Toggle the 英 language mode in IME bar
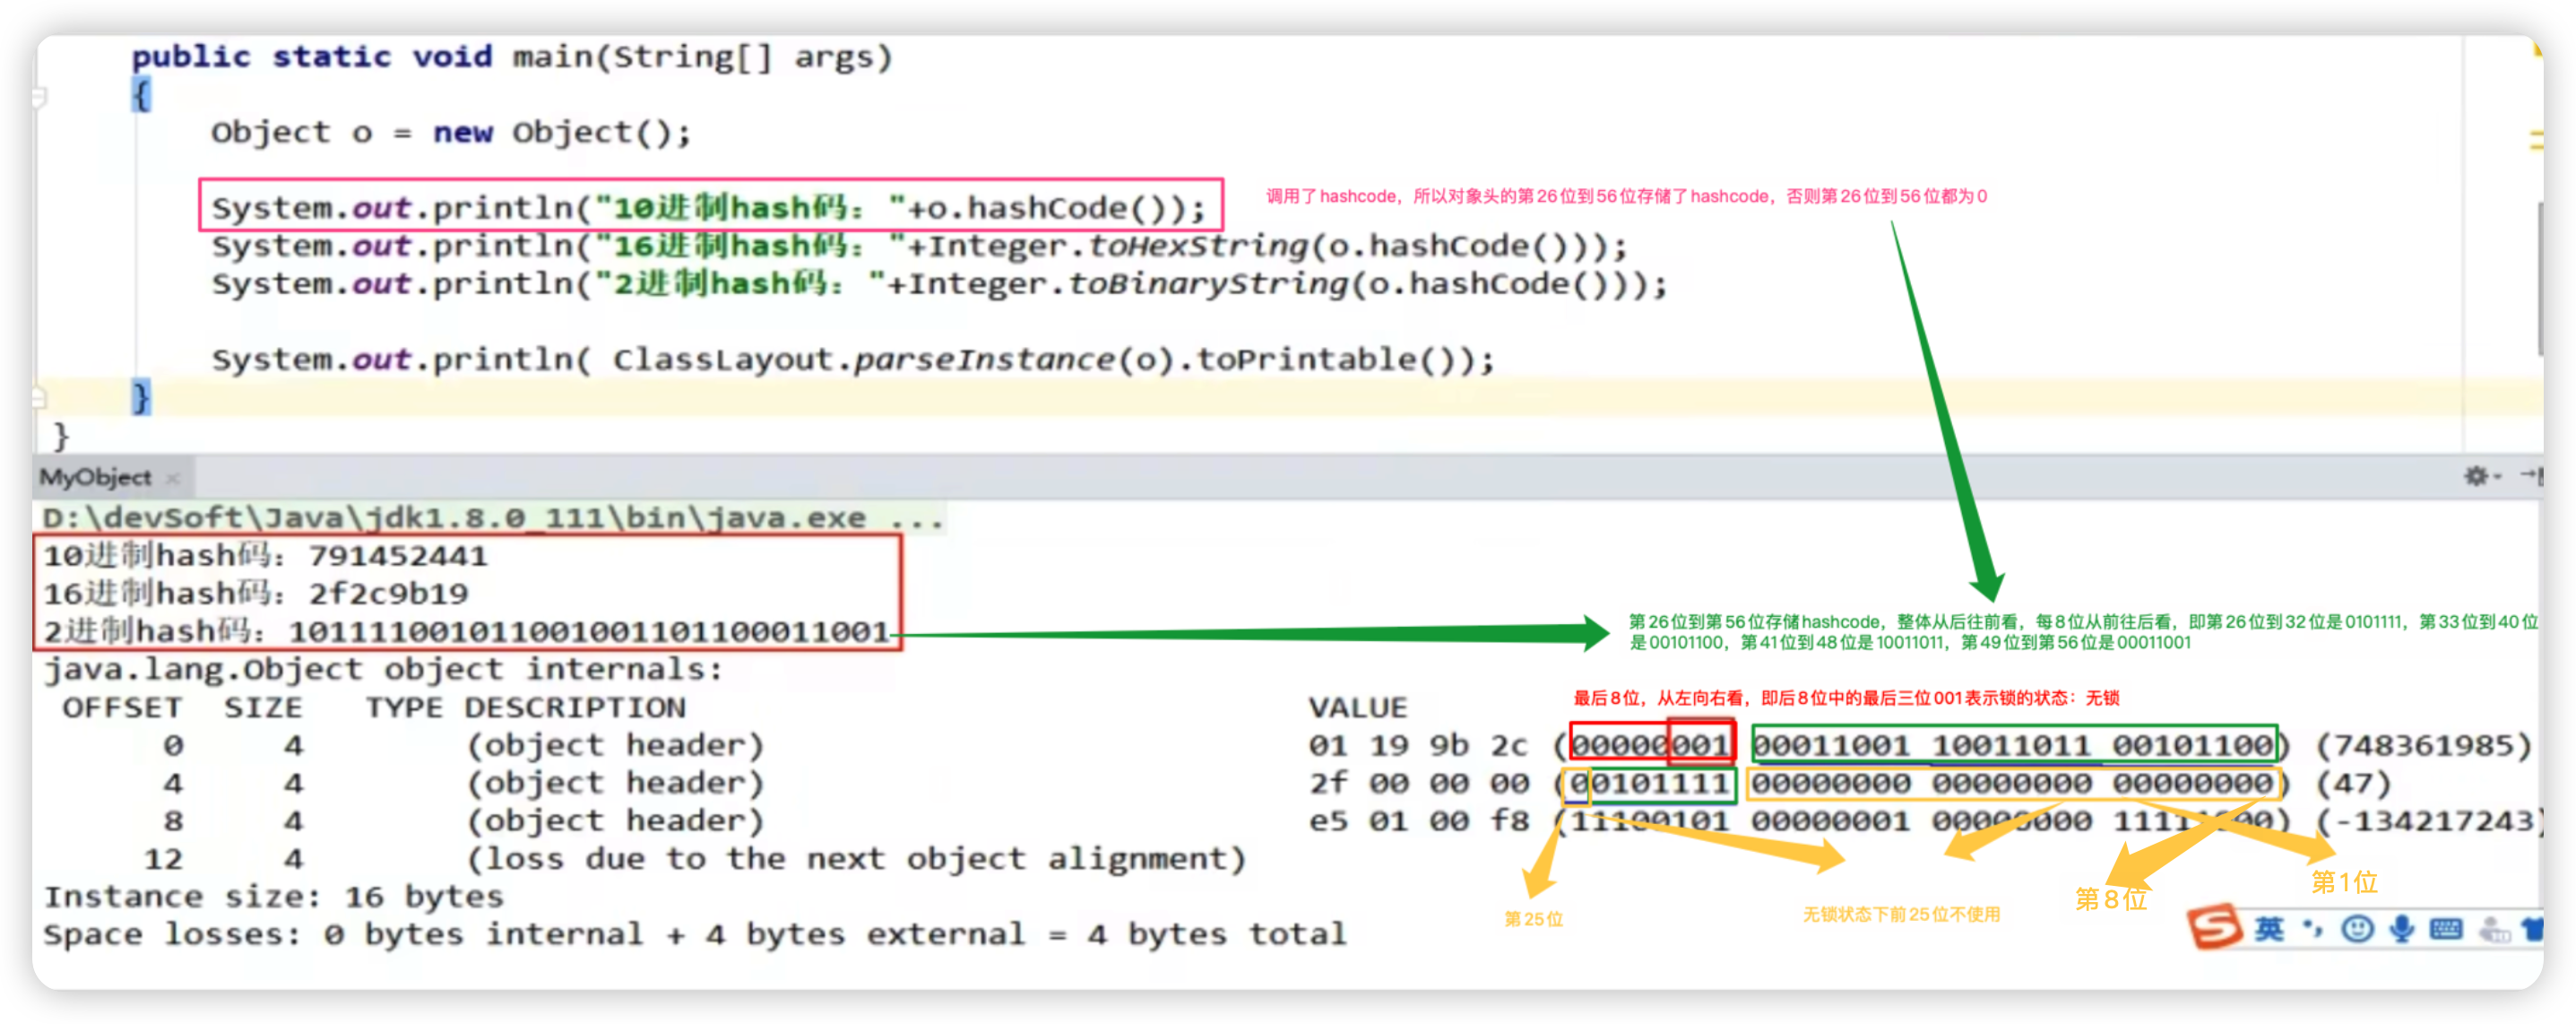This screenshot has width=2576, height=1024. (2269, 929)
